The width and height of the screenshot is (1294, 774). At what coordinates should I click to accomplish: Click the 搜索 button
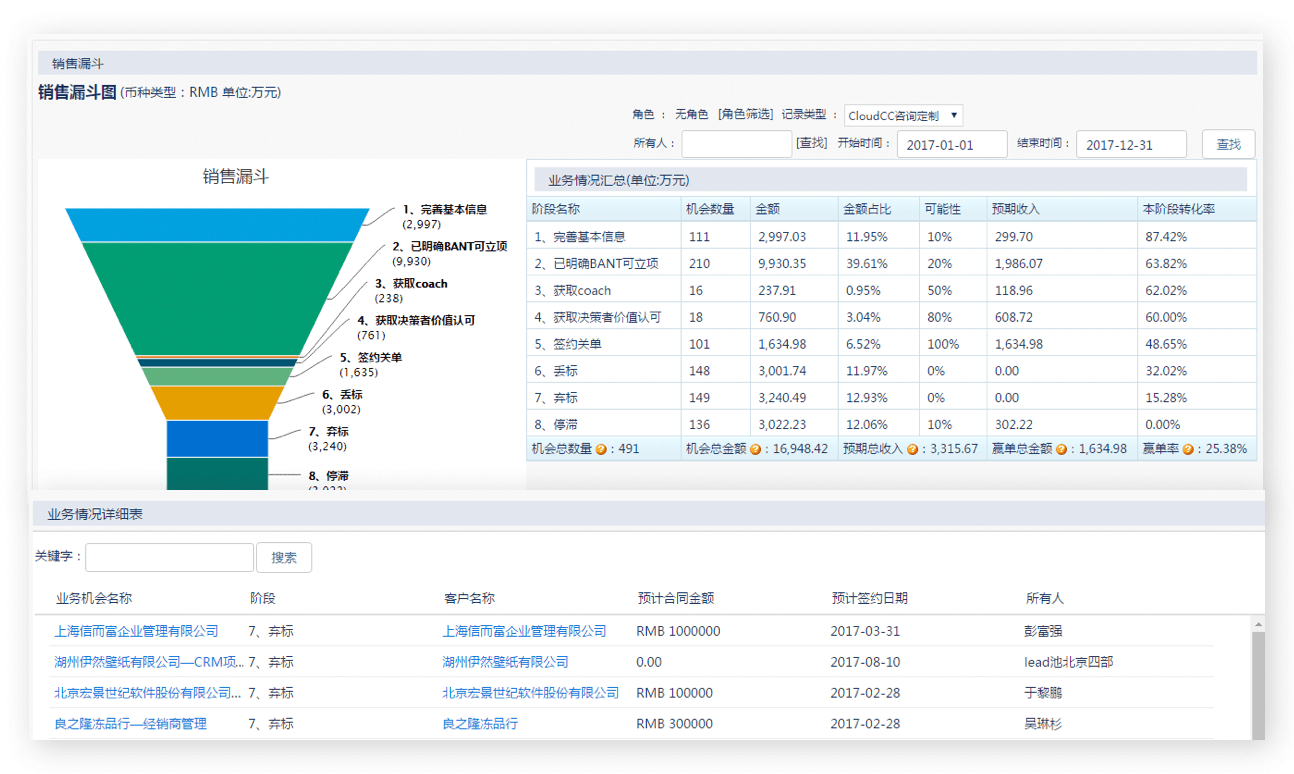coord(284,557)
